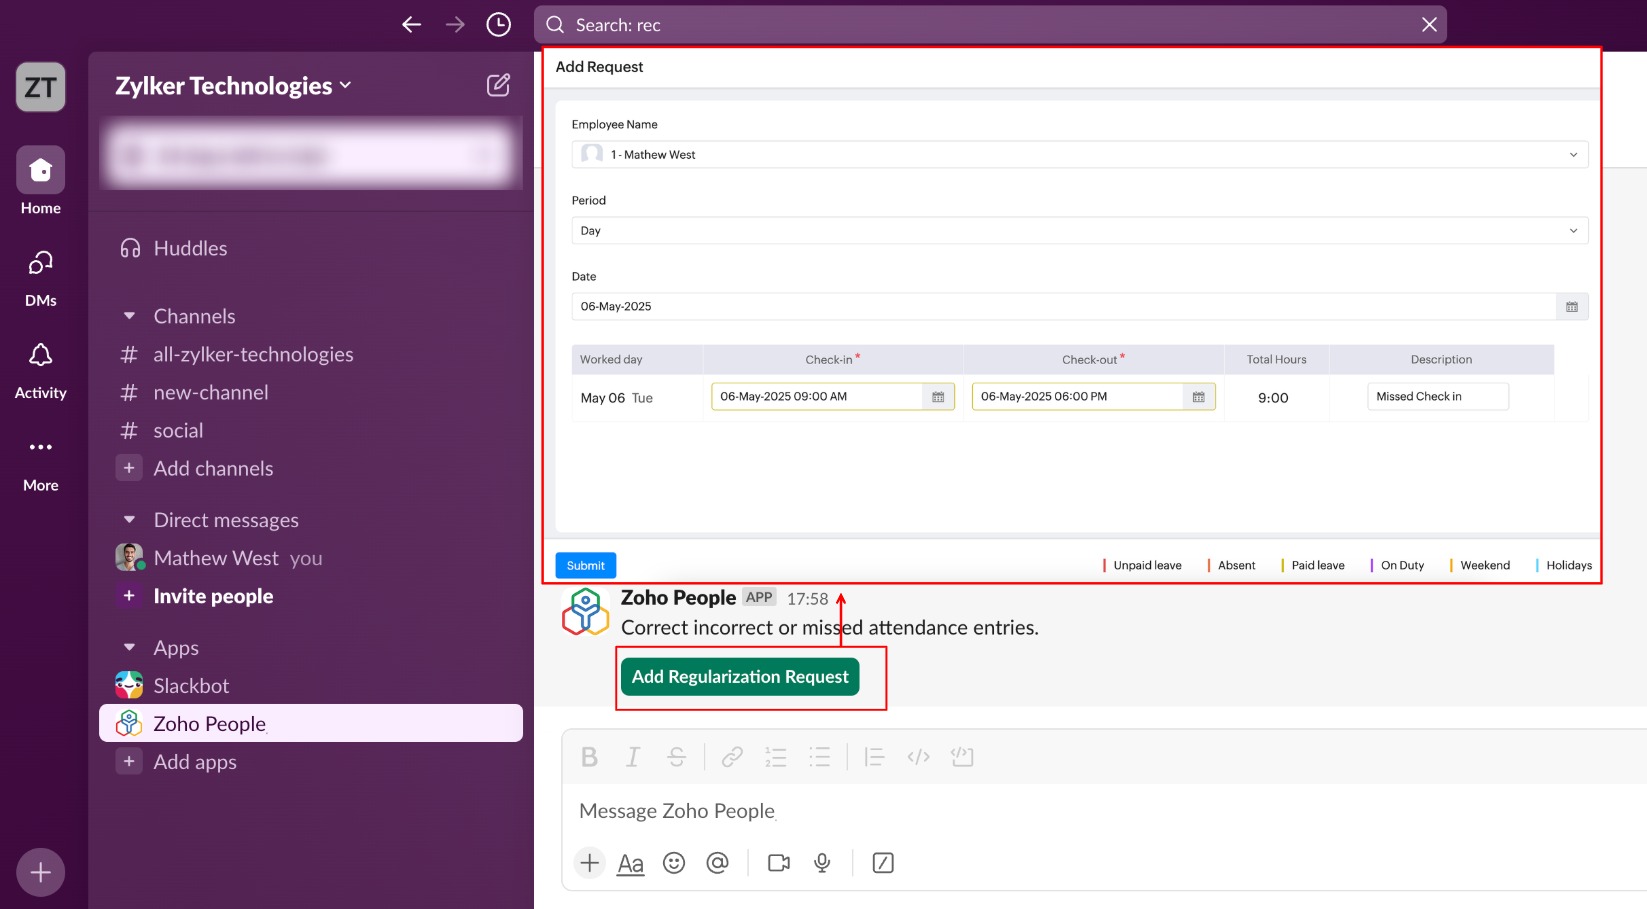Record a video clip
The height and width of the screenshot is (909, 1647).
pyautogui.click(x=779, y=863)
